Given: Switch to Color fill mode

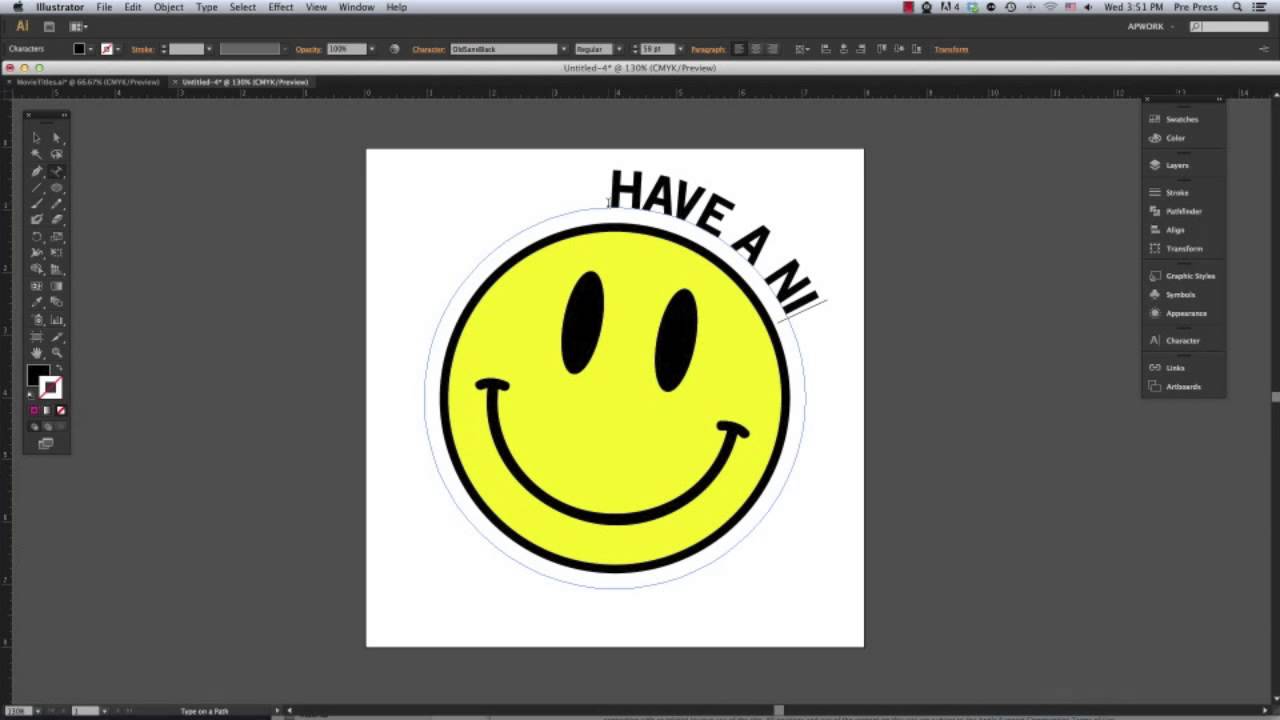Looking at the screenshot, I should coord(34,410).
